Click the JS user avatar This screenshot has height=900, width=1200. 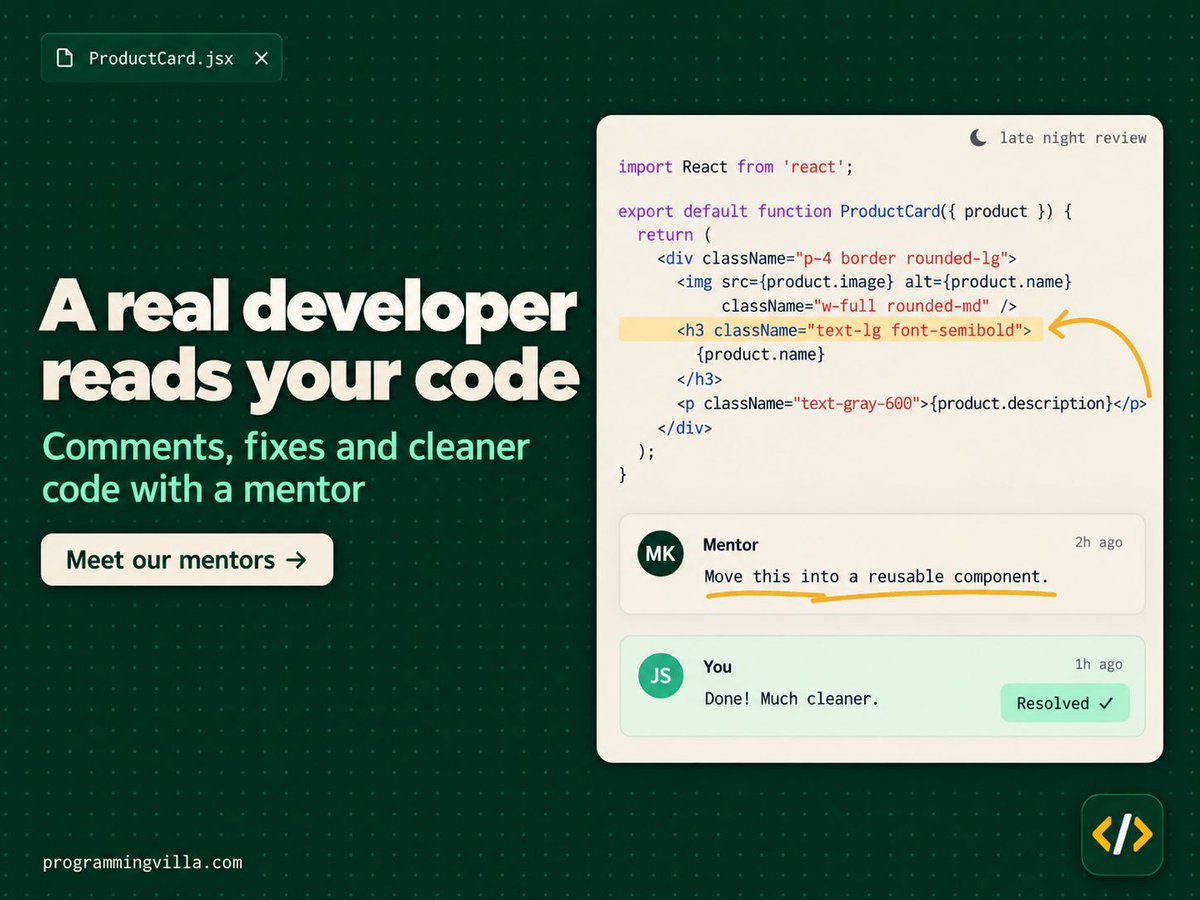pos(660,676)
